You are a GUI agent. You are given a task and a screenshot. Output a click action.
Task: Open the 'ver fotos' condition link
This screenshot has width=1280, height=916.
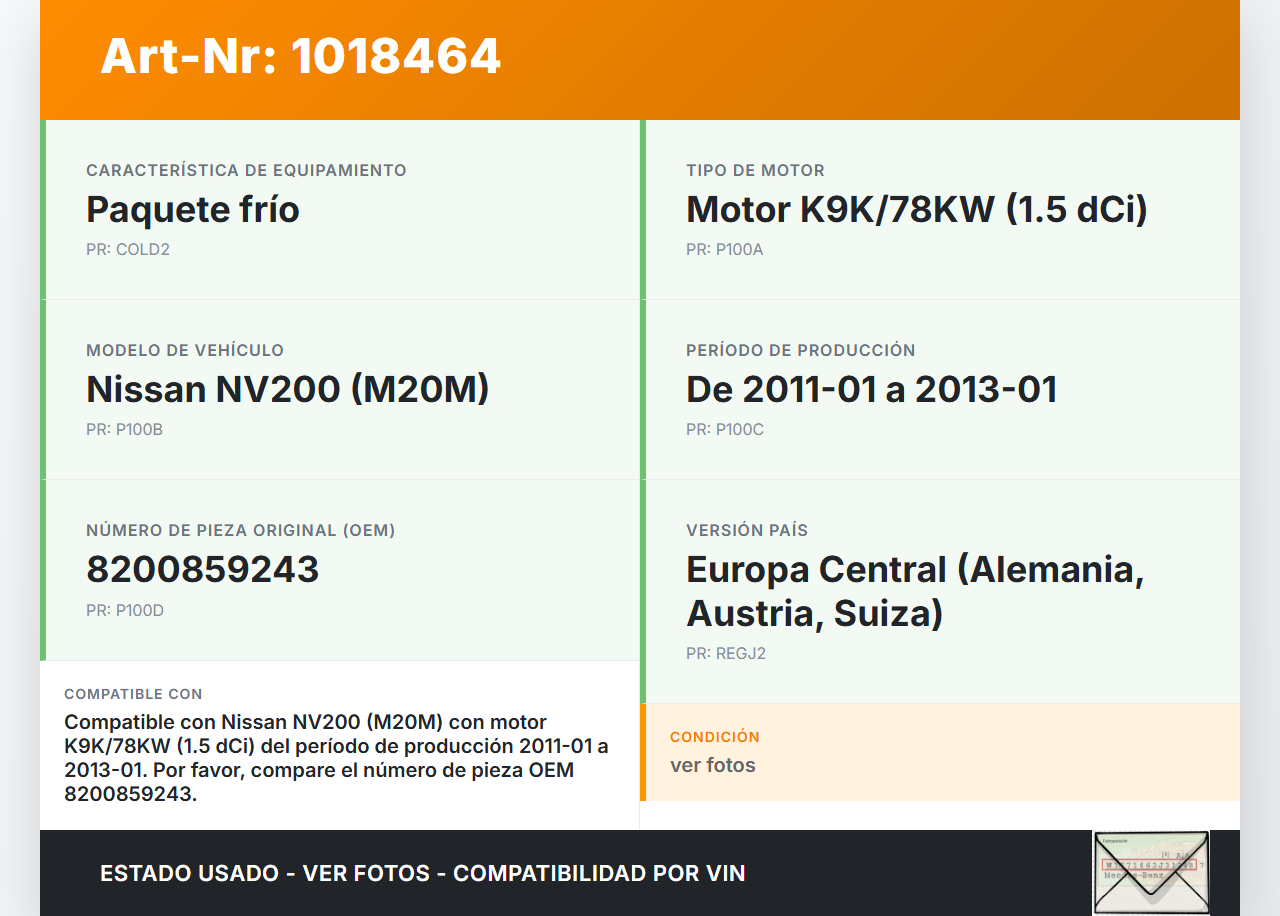pyautogui.click(x=712, y=765)
